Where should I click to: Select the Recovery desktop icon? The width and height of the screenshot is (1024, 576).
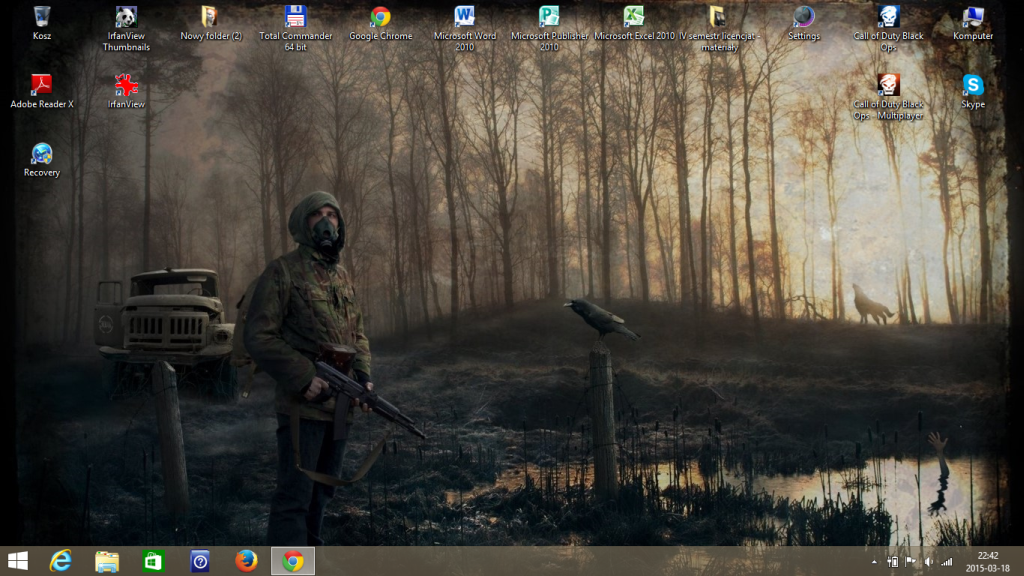42,160
